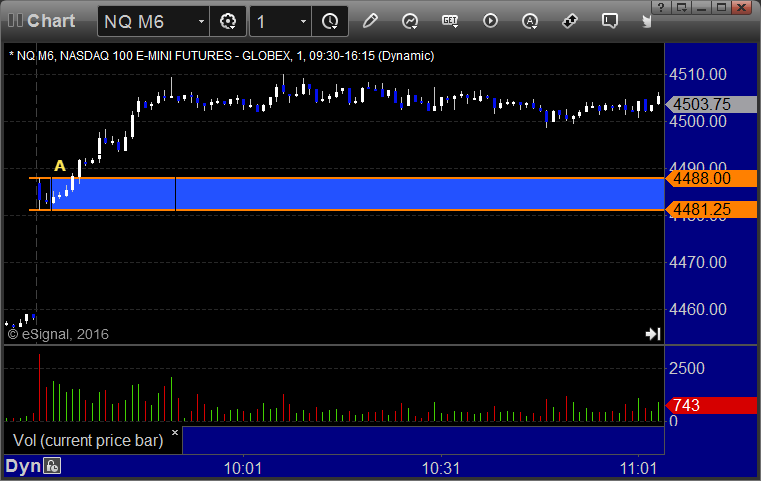Screen dimensions: 761x481
Task: Select the 4481.25 orange price label
Action: [711, 210]
